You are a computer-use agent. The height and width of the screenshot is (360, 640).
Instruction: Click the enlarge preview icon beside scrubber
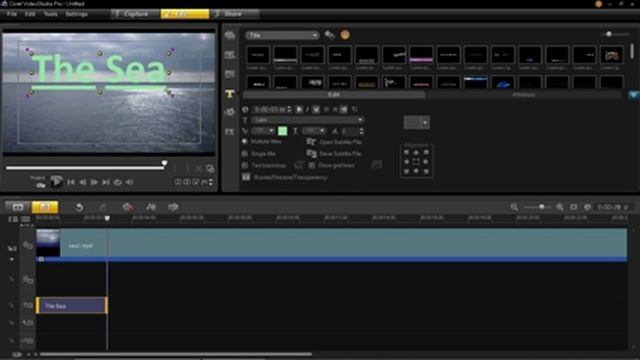pos(210,169)
